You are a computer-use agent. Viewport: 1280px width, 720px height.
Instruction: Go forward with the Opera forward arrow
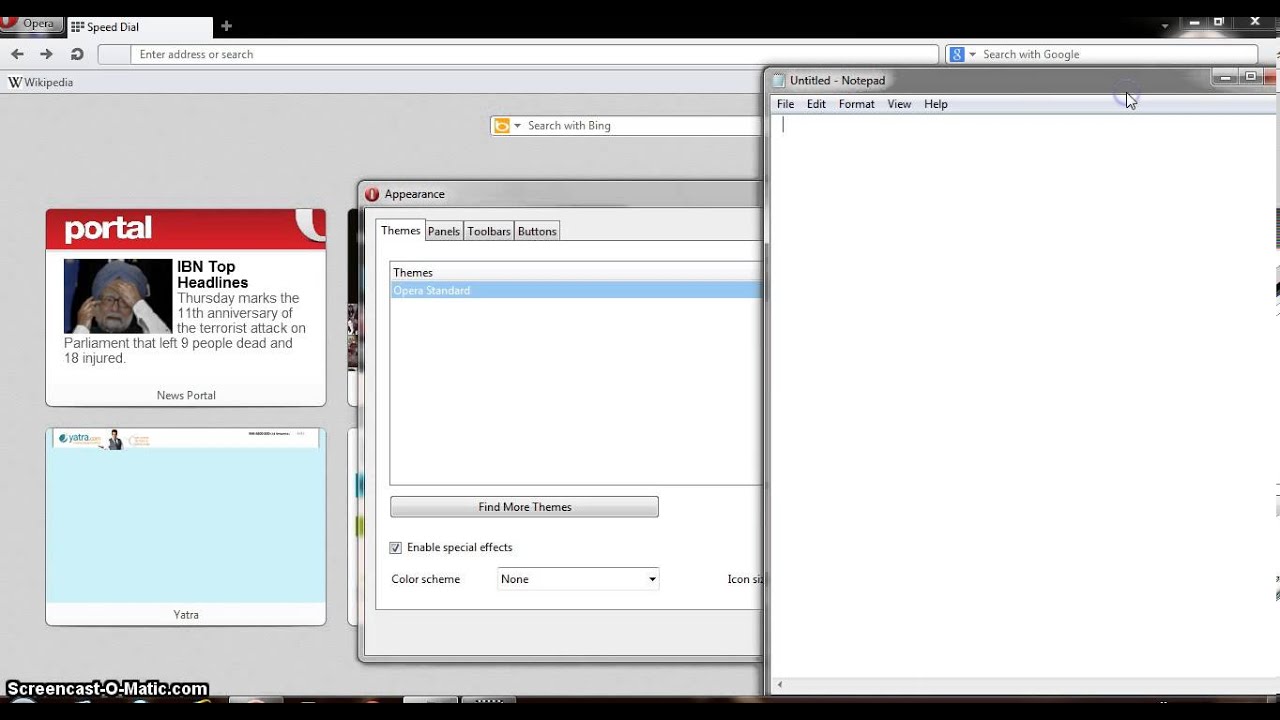coord(46,54)
